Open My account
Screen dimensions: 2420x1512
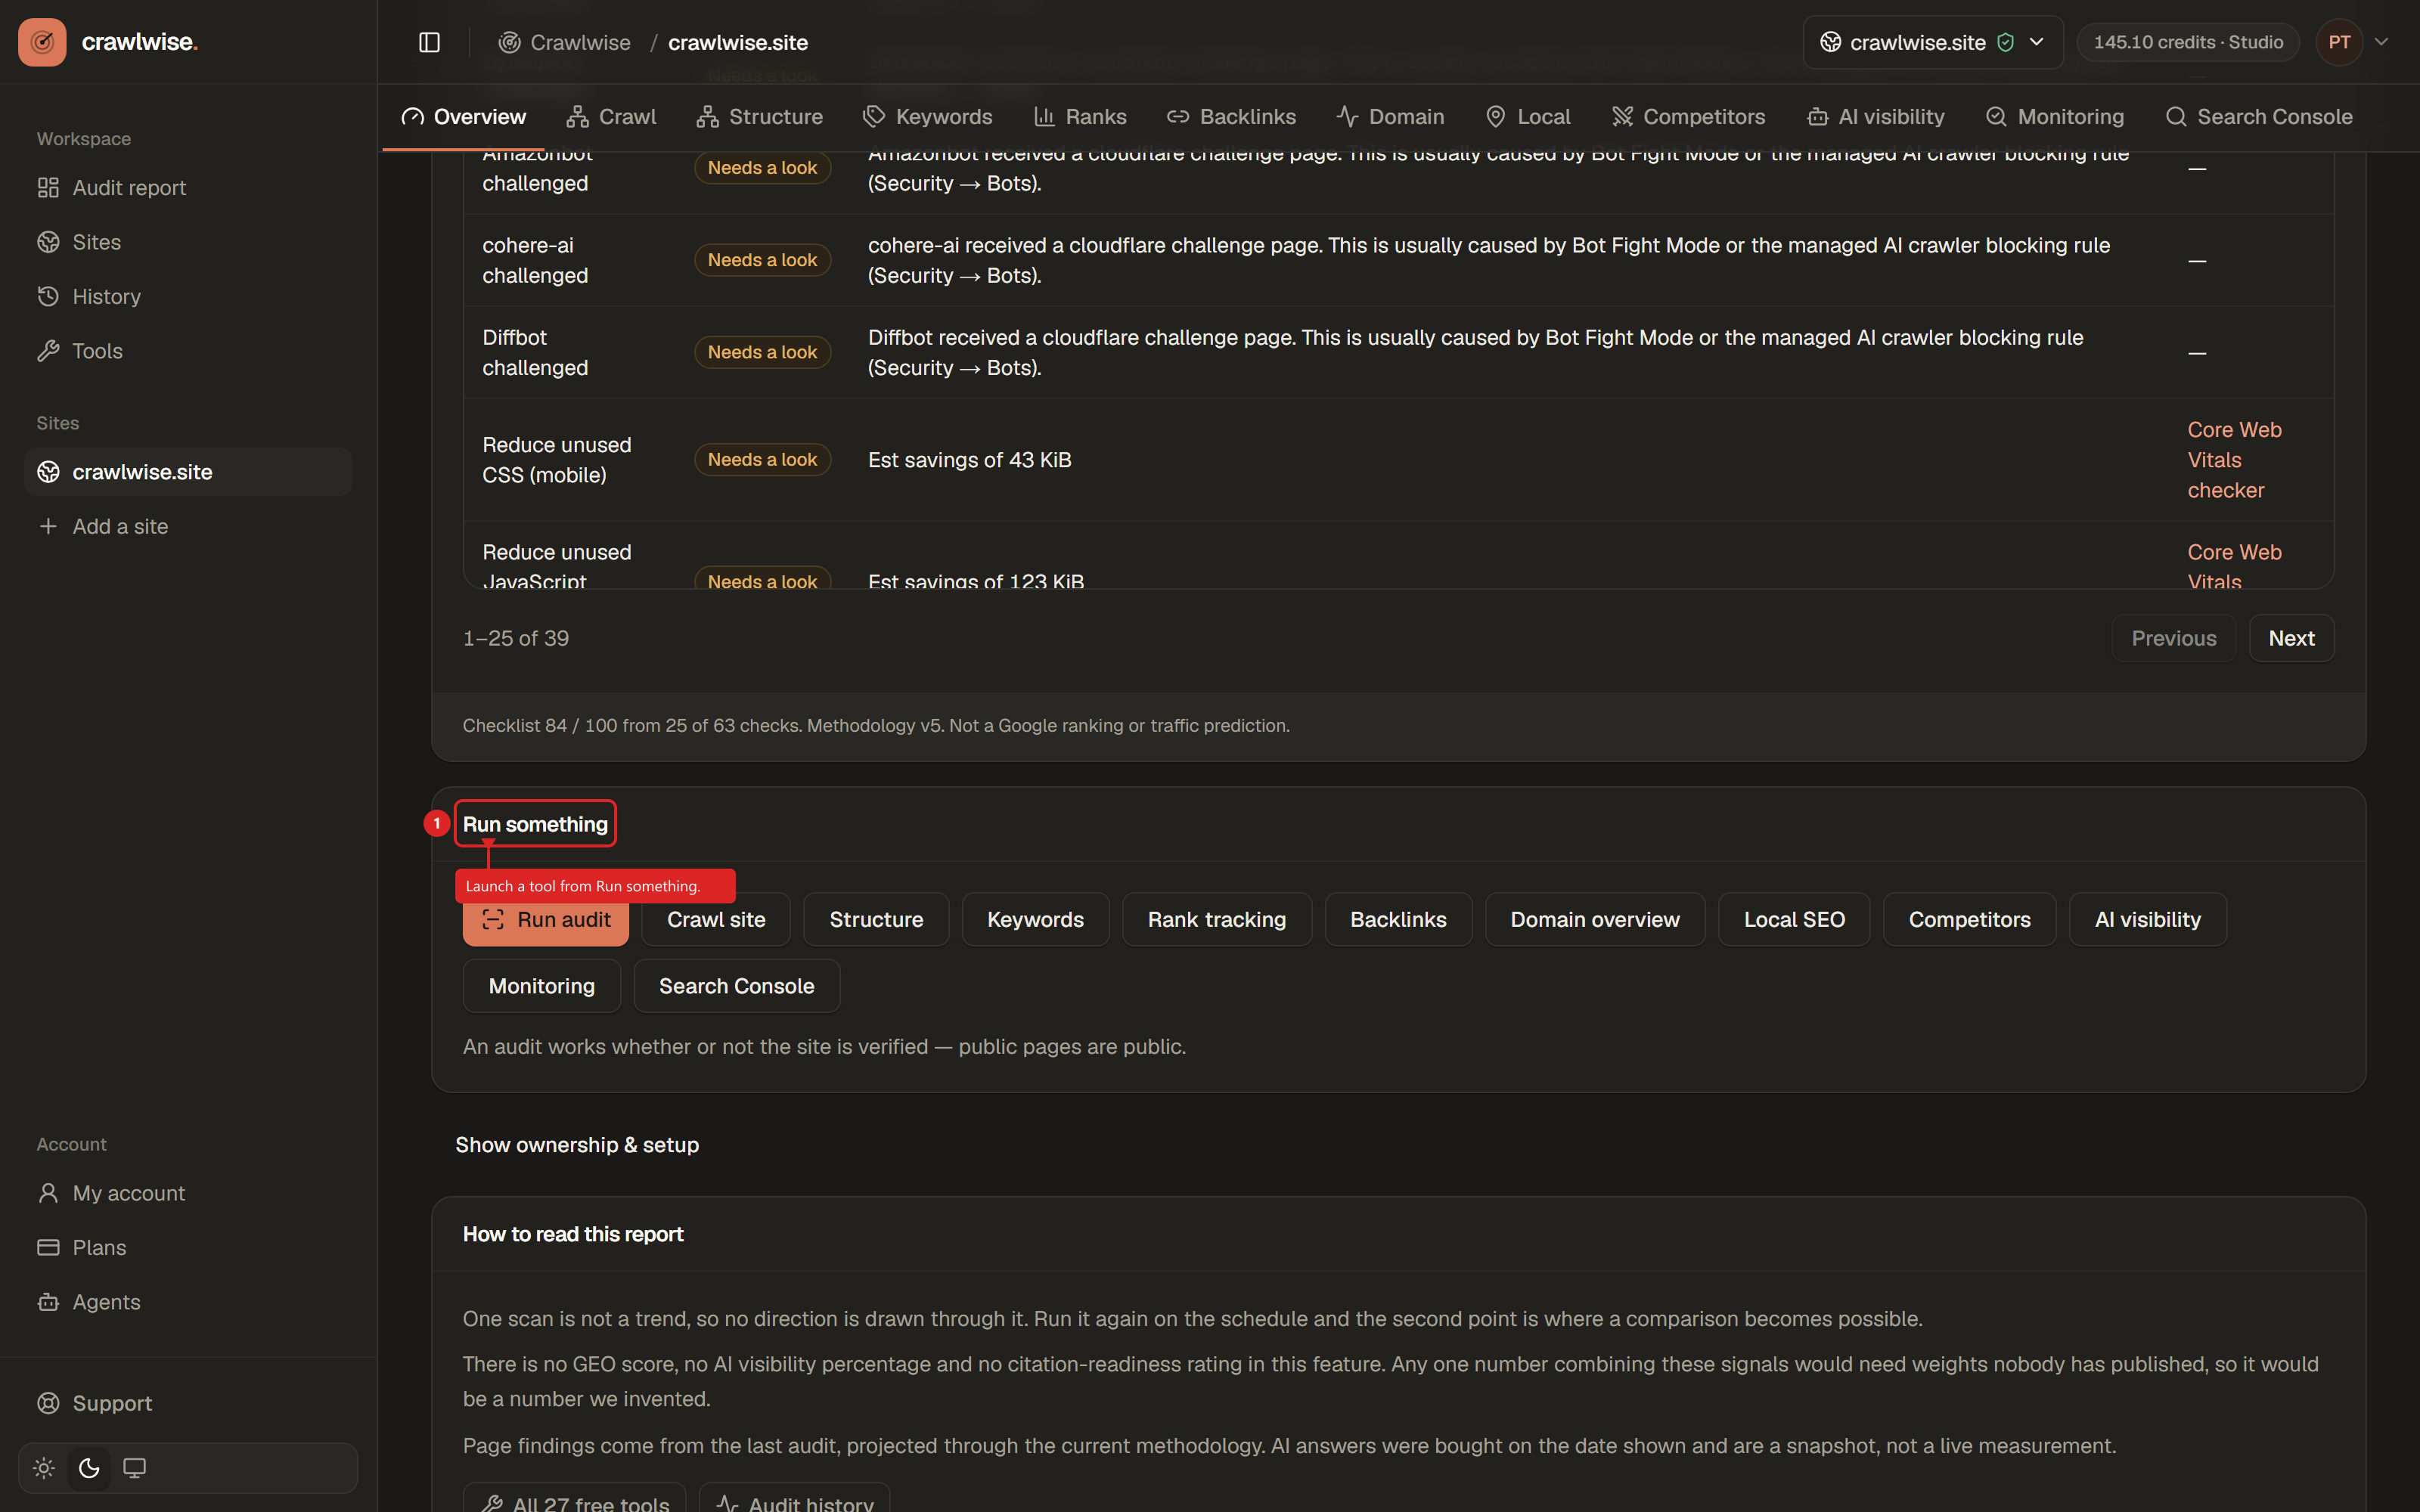click(x=188, y=1193)
